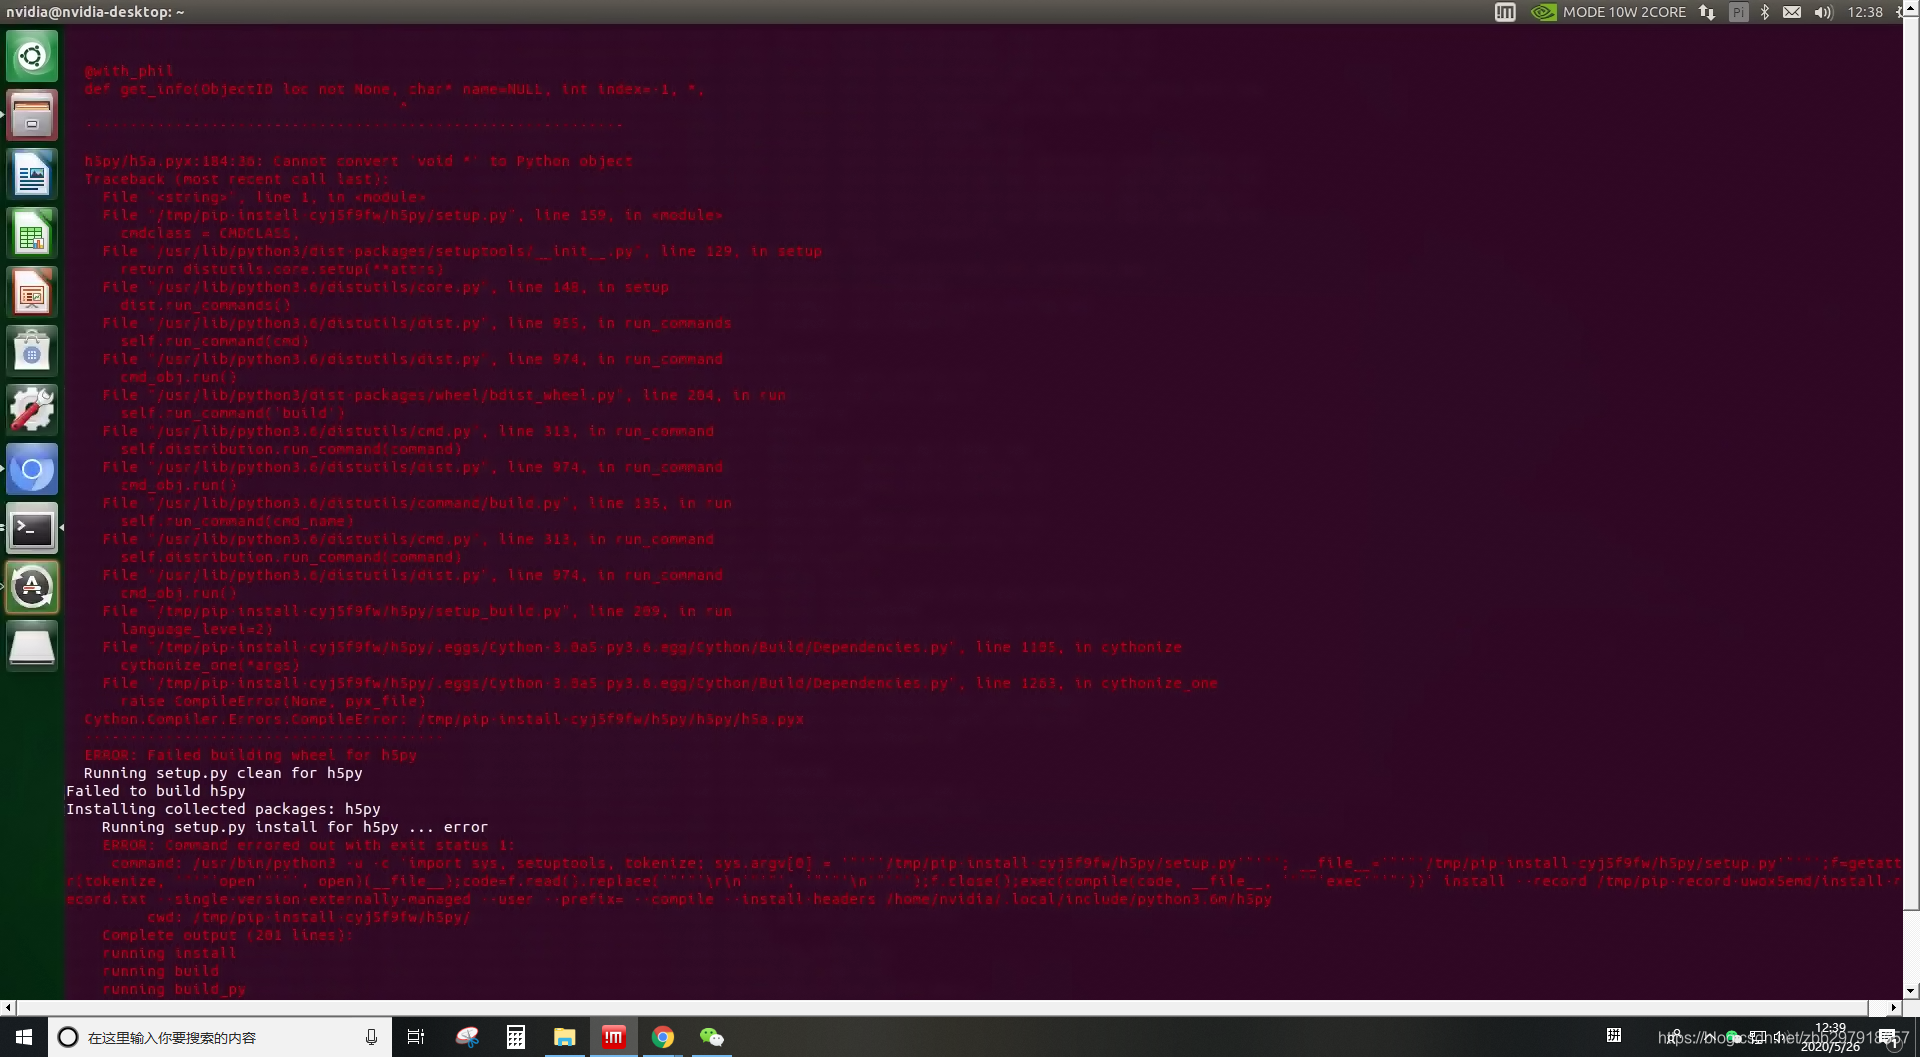Launch LibreOffice Calc from the launcher
The width and height of the screenshot is (1920, 1057).
click(32, 233)
